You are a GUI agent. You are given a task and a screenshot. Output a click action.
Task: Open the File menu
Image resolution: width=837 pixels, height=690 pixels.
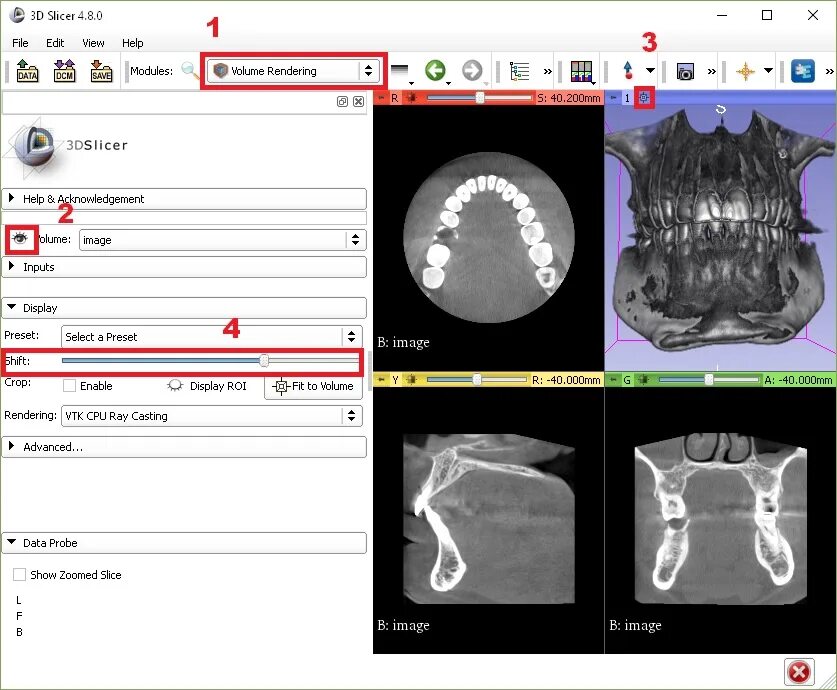click(x=20, y=43)
